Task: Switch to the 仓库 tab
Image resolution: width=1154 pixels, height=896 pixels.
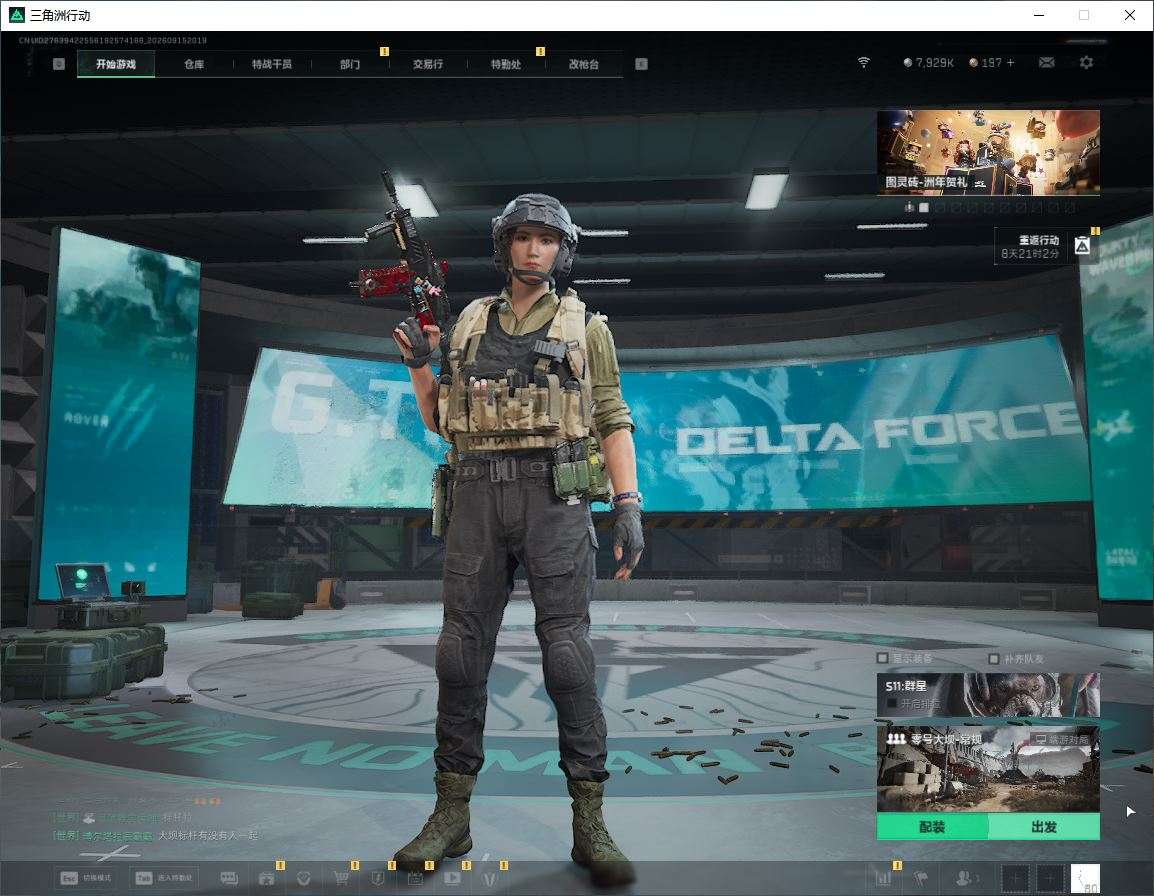Action: [194, 64]
